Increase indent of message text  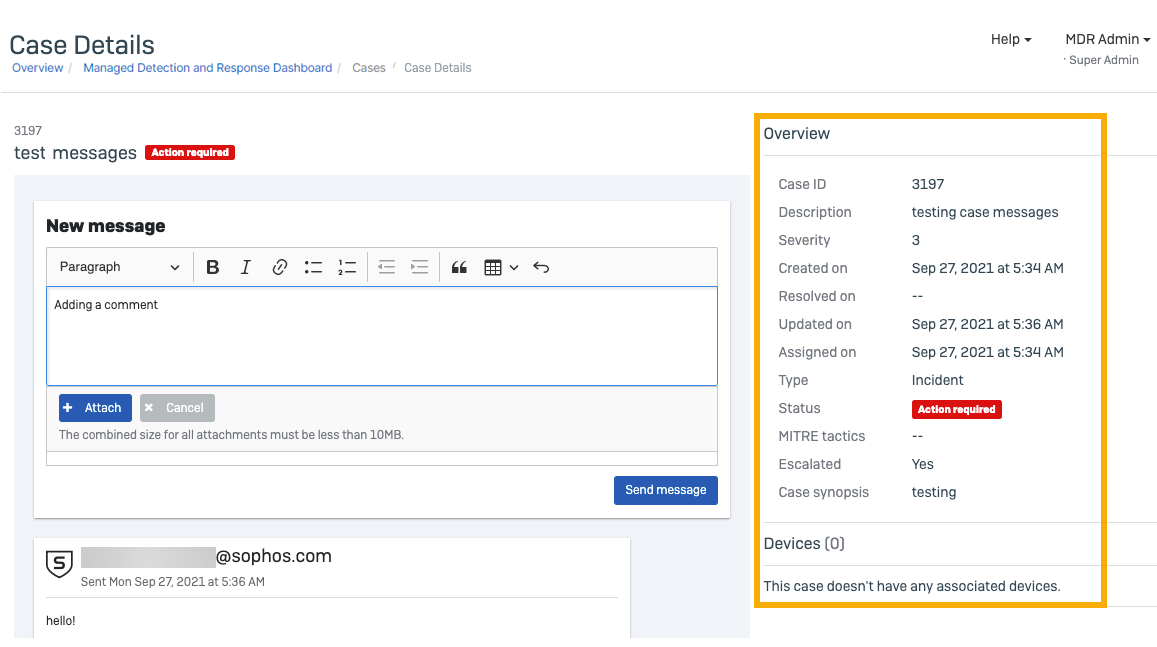coord(420,267)
